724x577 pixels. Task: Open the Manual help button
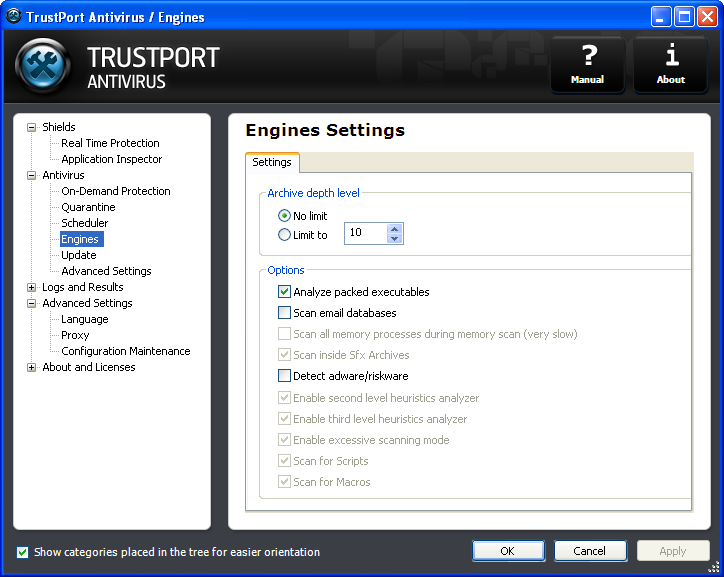tap(587, 65)
